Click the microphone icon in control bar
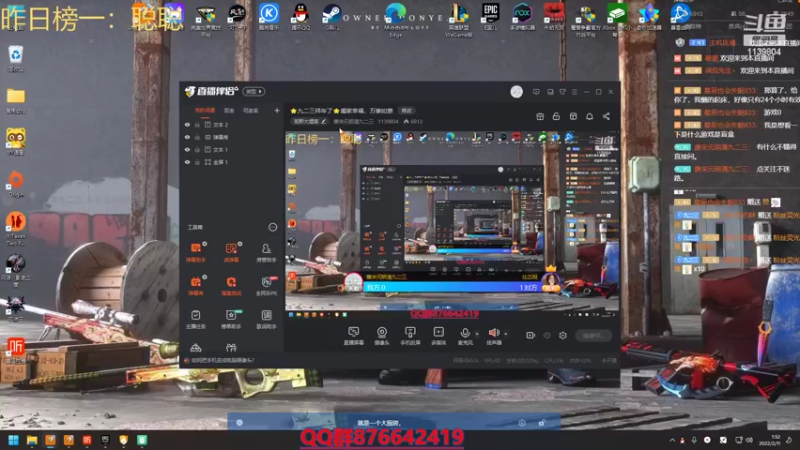800x450 pixels. point(465,333)
